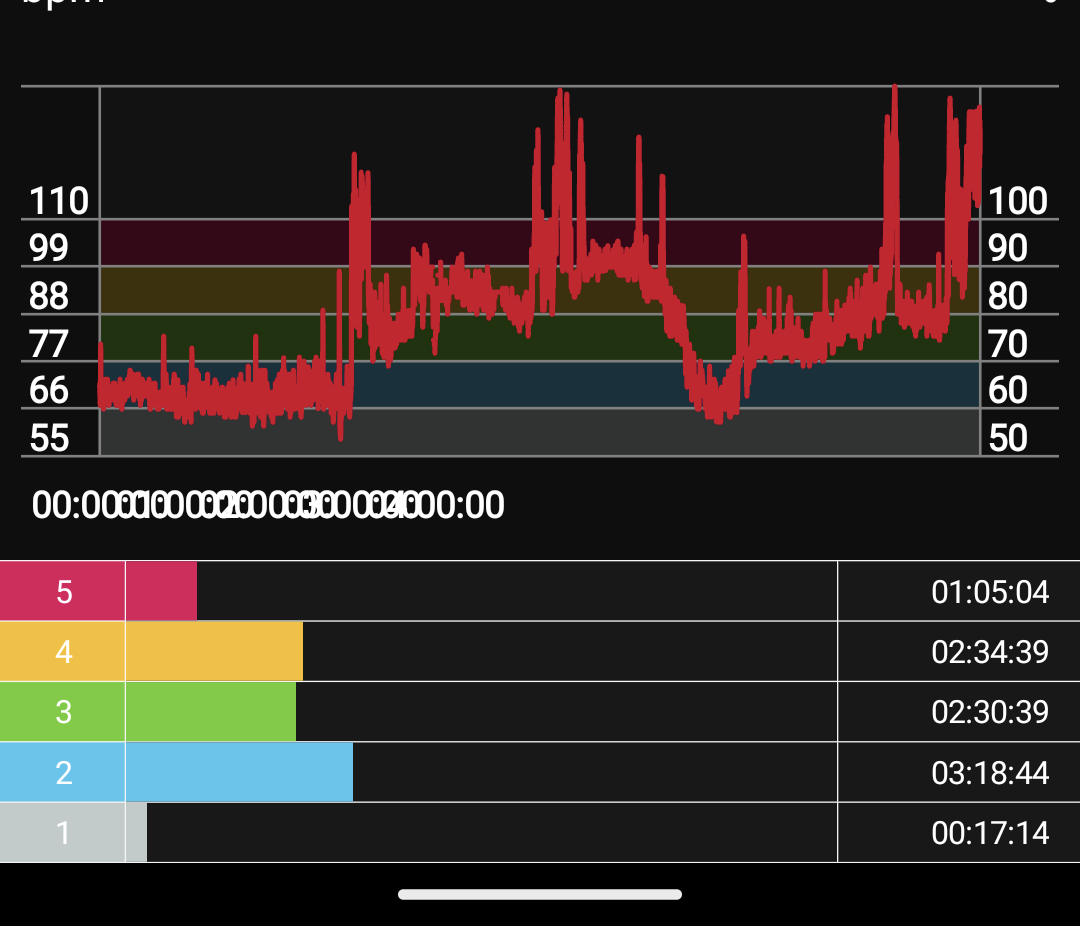
Task: Tap the Android navigation gesture bar
Action: click(x=540, y=894)
